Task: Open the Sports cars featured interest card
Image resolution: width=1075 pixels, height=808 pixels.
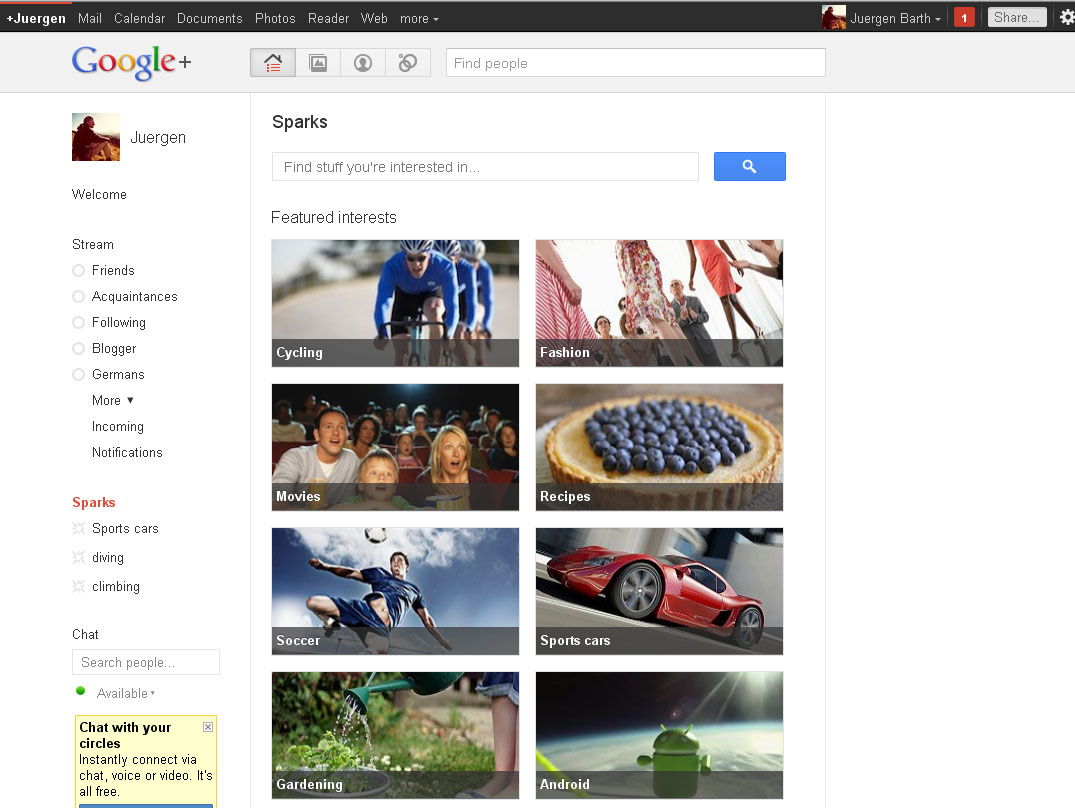Action: coord(660,591)
